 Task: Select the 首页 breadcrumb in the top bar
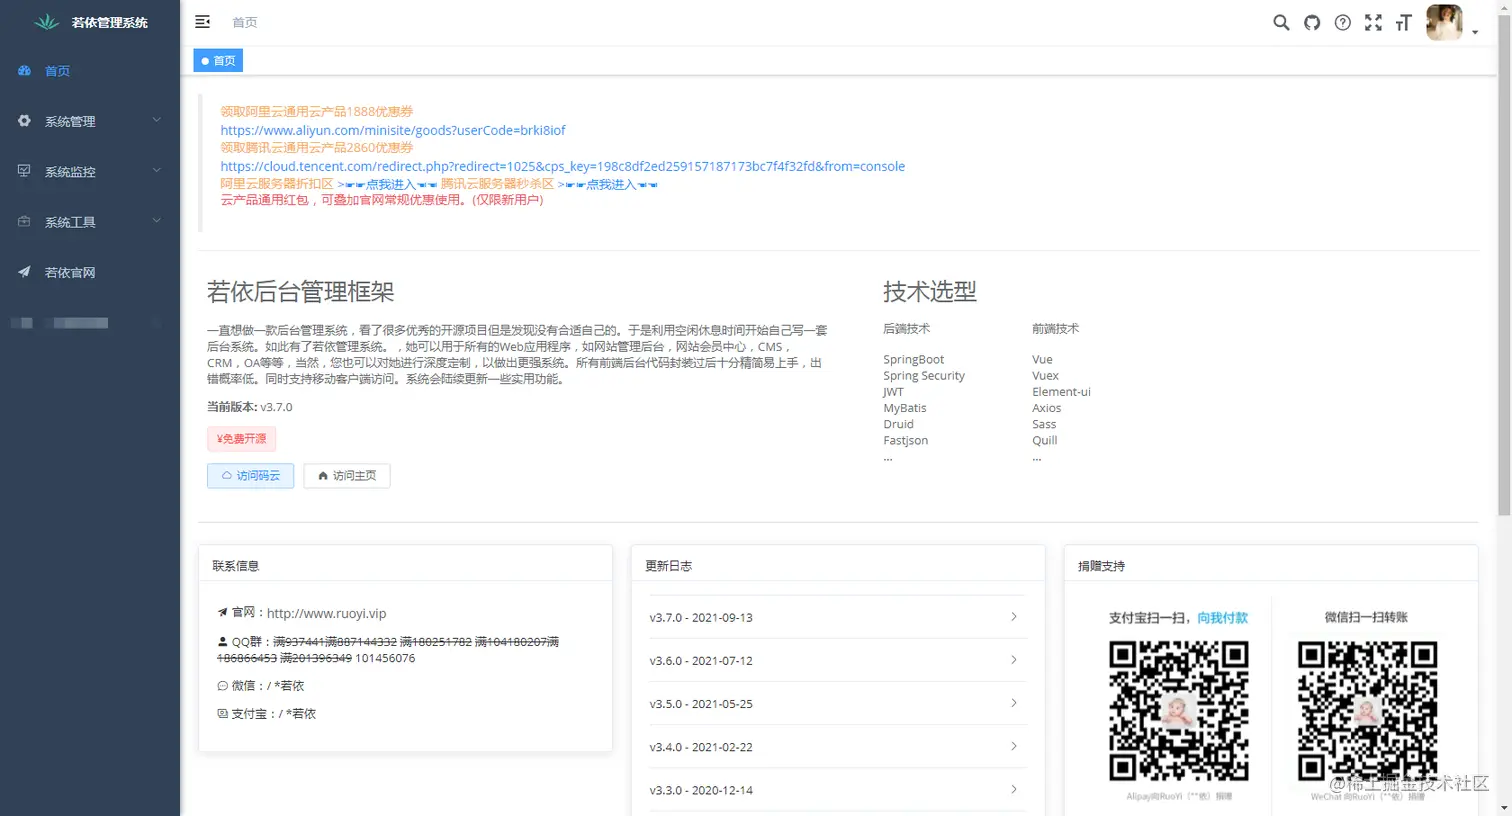pos(245,22)
